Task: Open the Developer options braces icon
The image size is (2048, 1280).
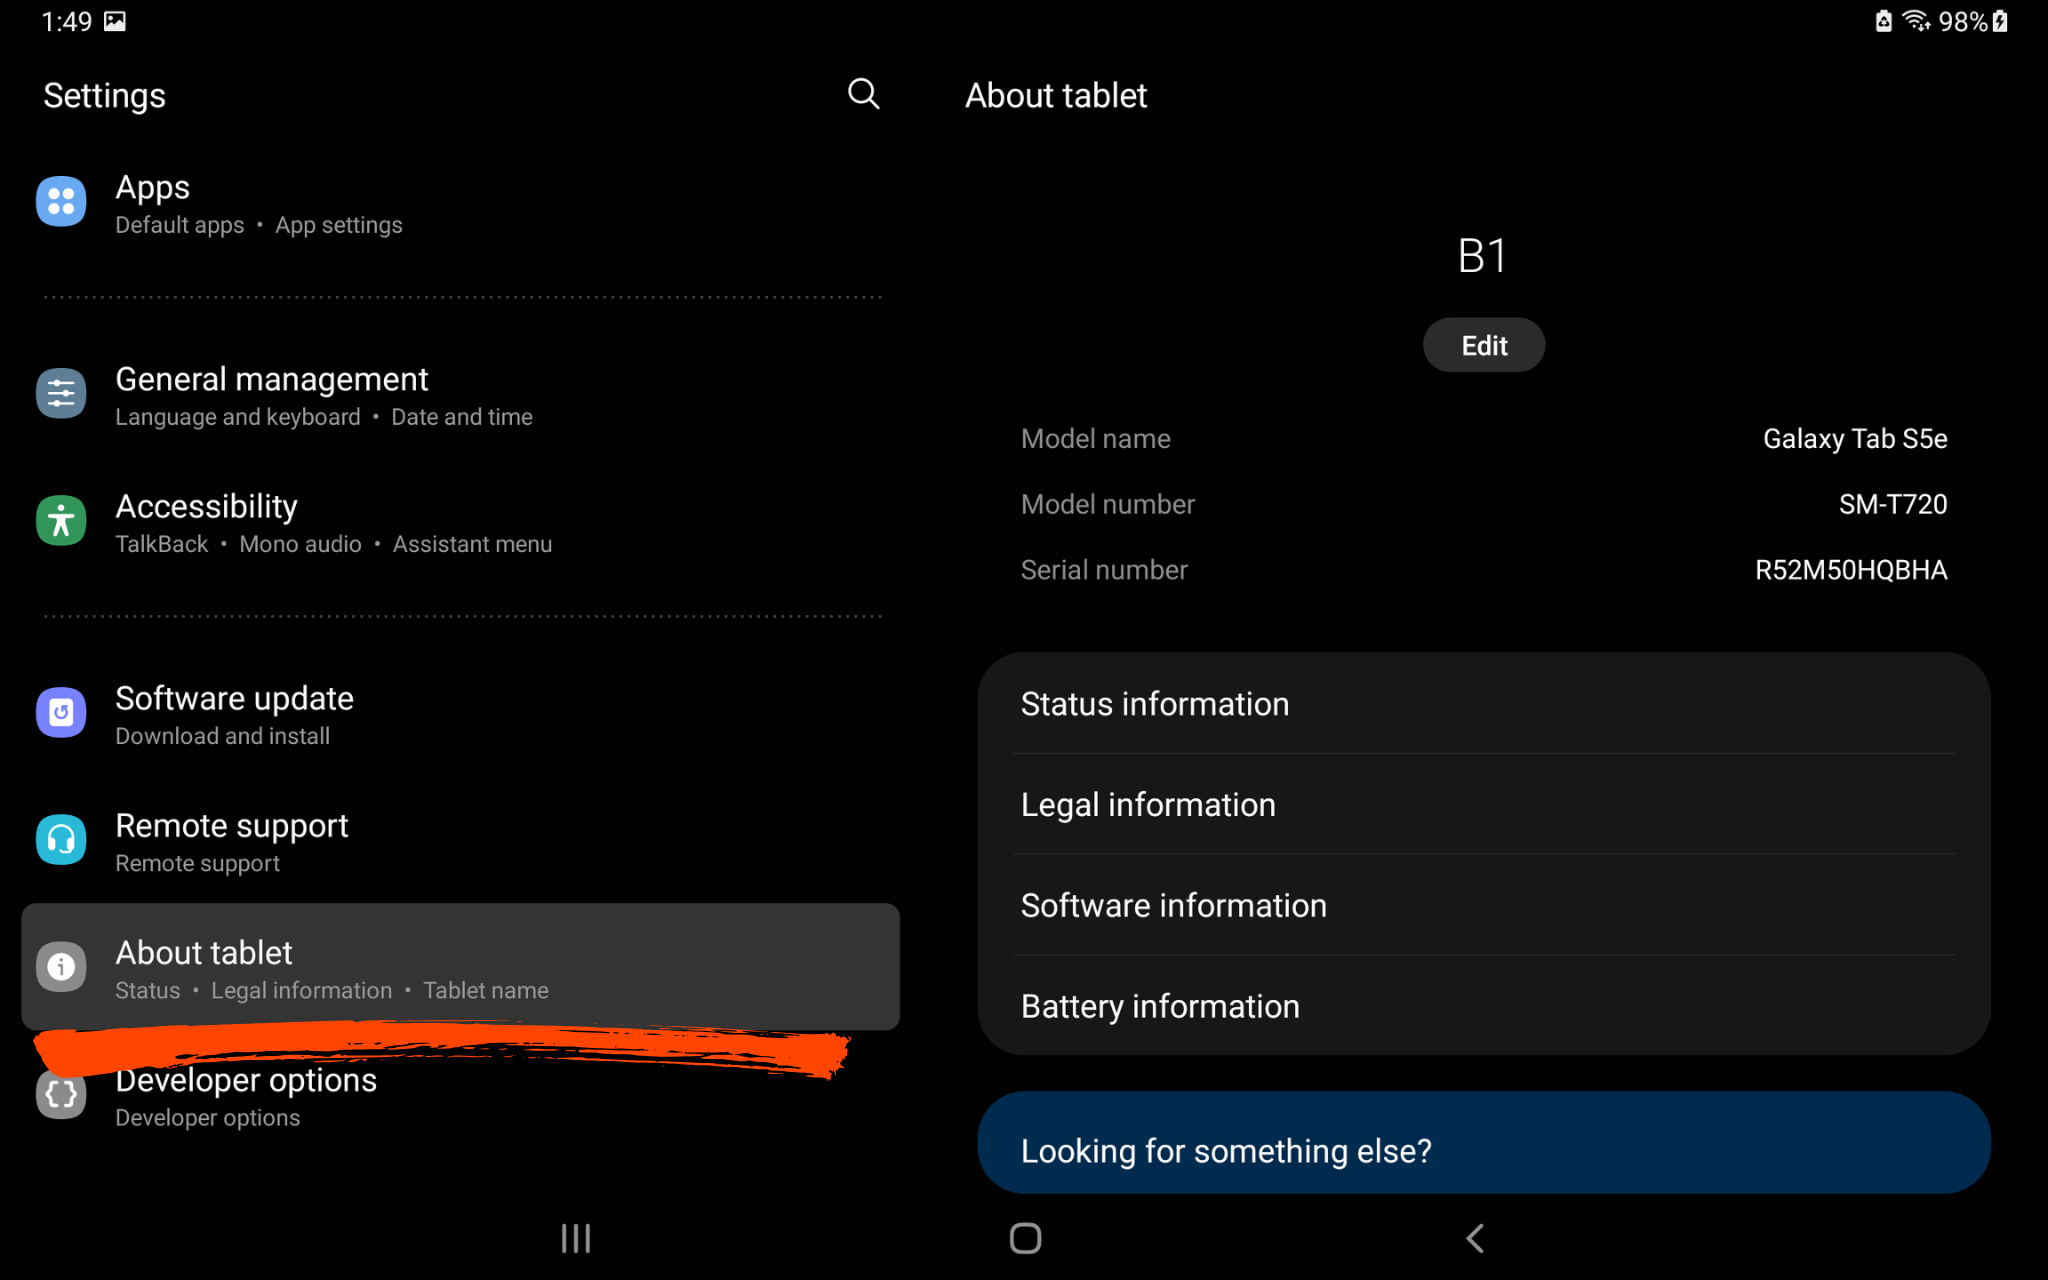Action: (x=61, y=1095)
